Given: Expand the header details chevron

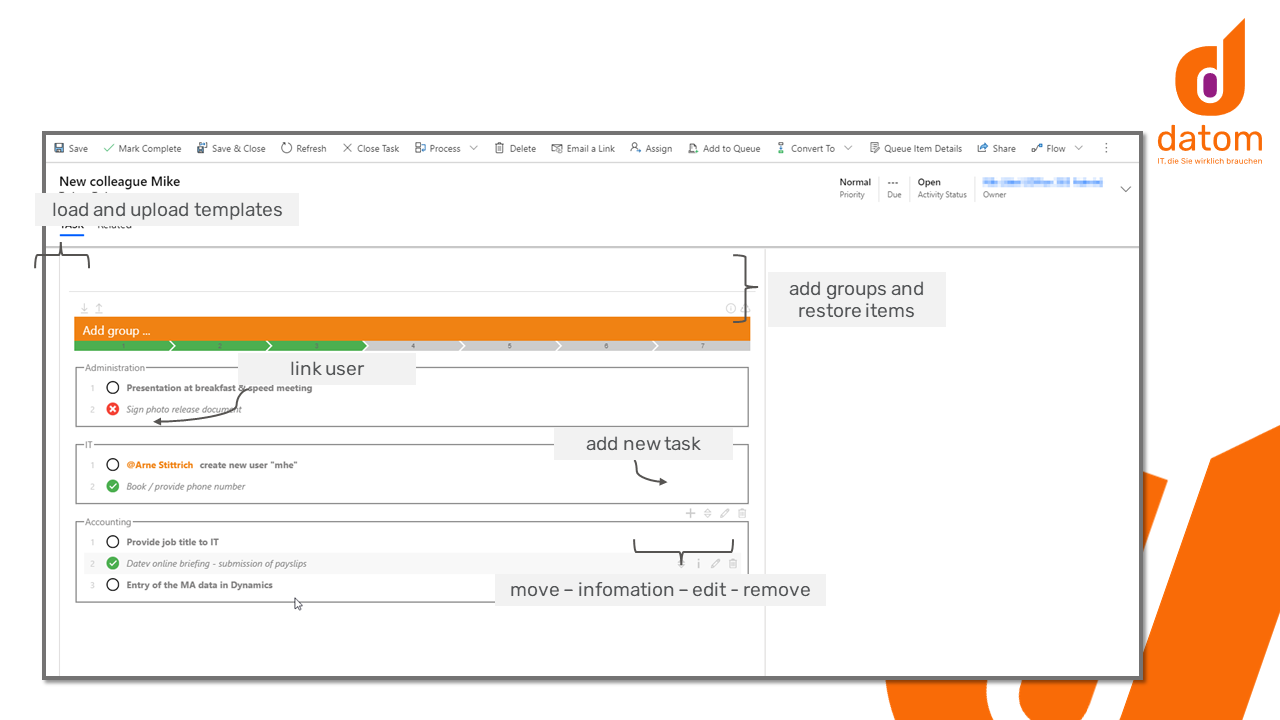Looking at the screenshot, I should coord(1125,189).
